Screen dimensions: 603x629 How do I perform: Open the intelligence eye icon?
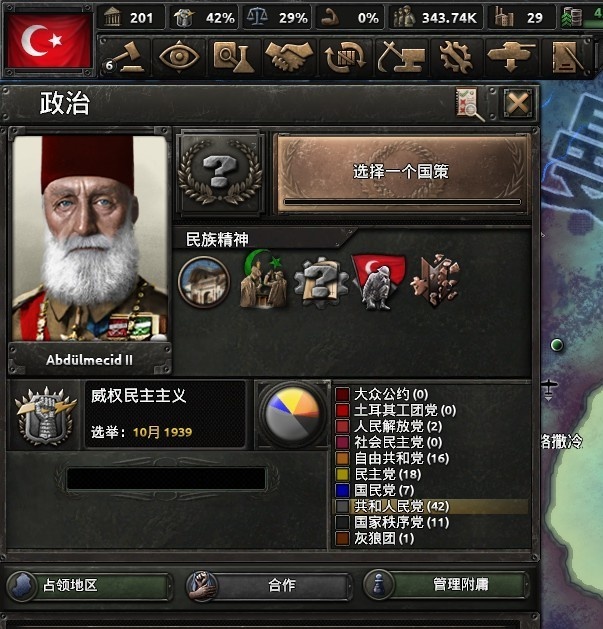tap(179, 57)
